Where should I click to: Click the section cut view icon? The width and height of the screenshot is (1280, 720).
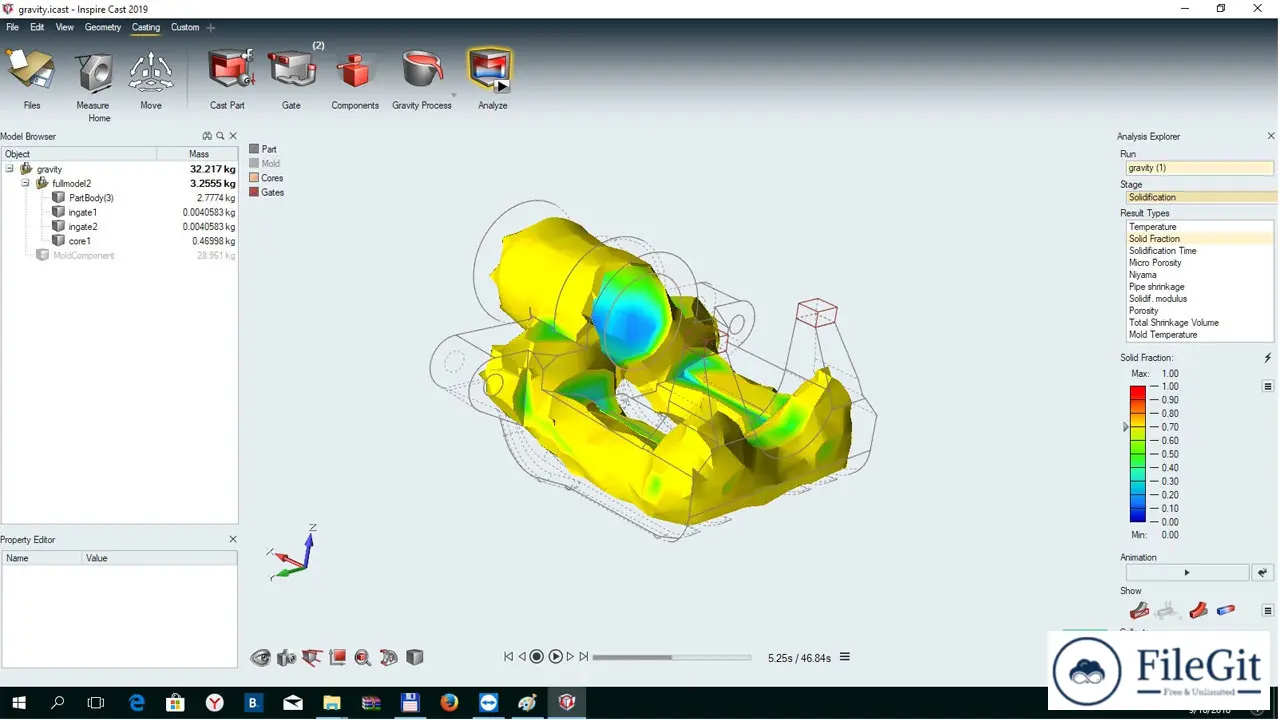[x=311, y=657]
